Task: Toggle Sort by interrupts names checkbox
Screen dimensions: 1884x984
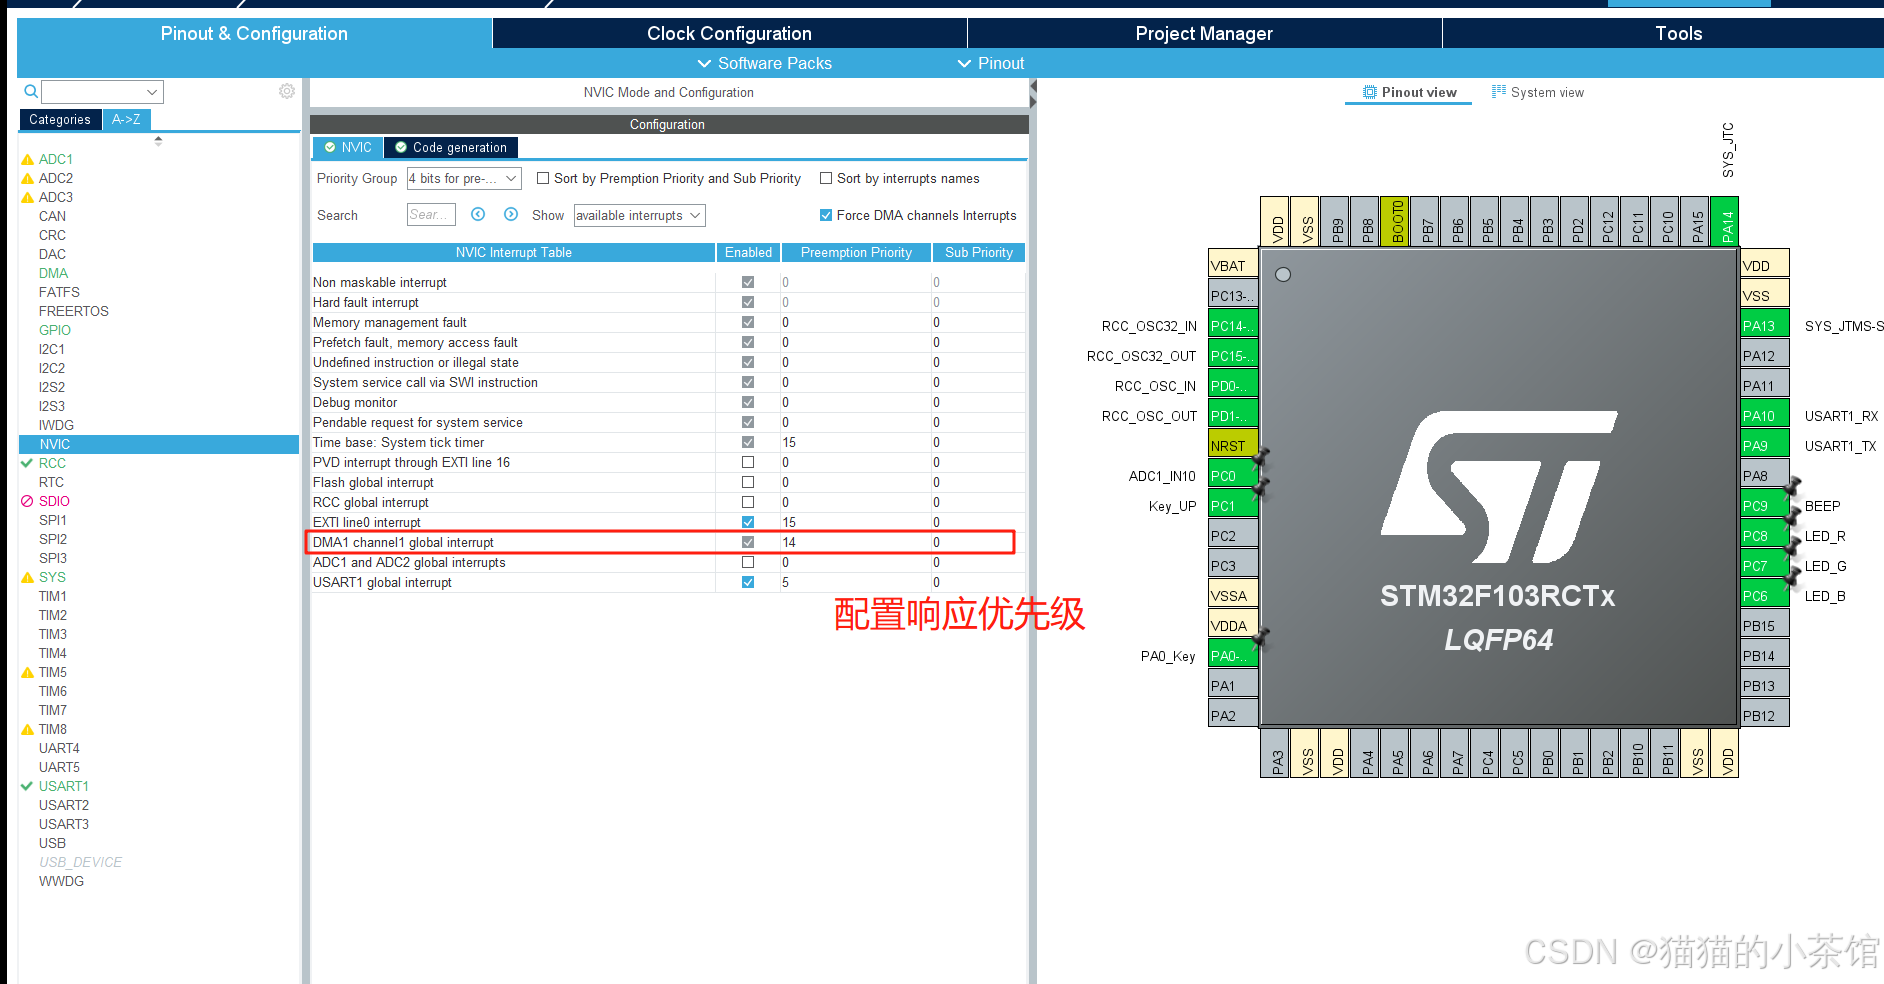Action: [x=826, y=178]
